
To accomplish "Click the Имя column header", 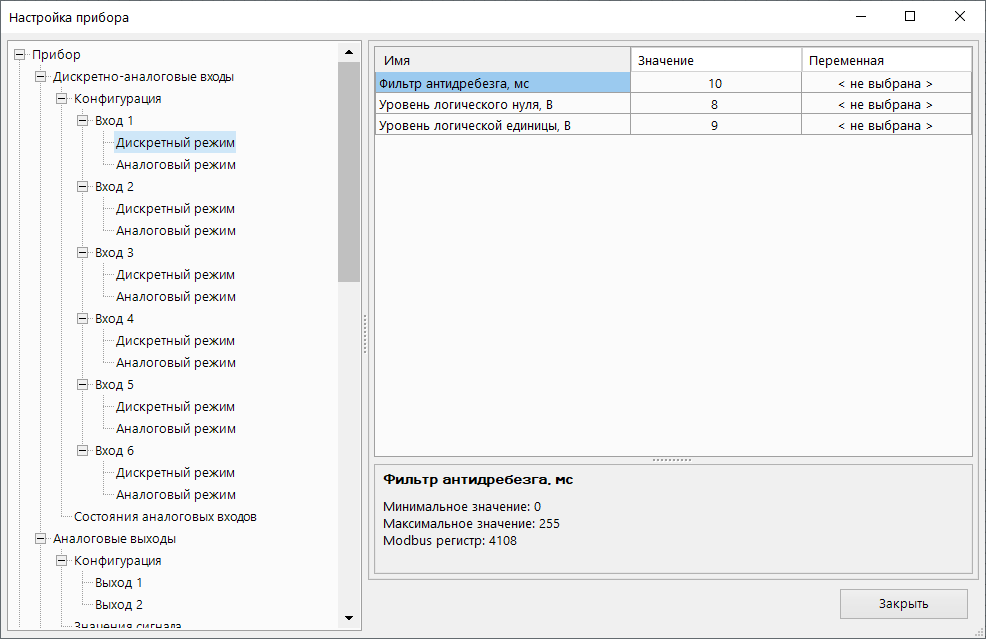I will [502, 61].
